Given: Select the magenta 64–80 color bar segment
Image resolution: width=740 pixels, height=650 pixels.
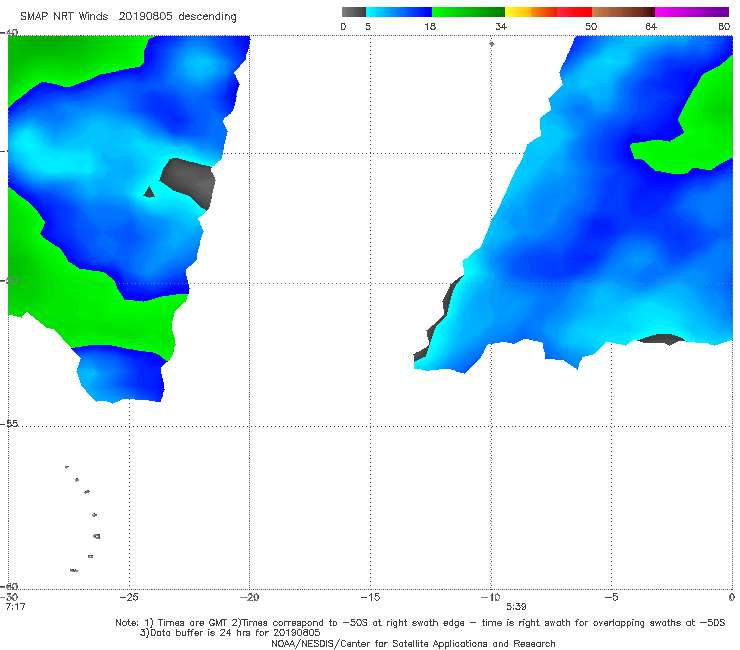Looking at the screenshot, I should tap(692, 12).
